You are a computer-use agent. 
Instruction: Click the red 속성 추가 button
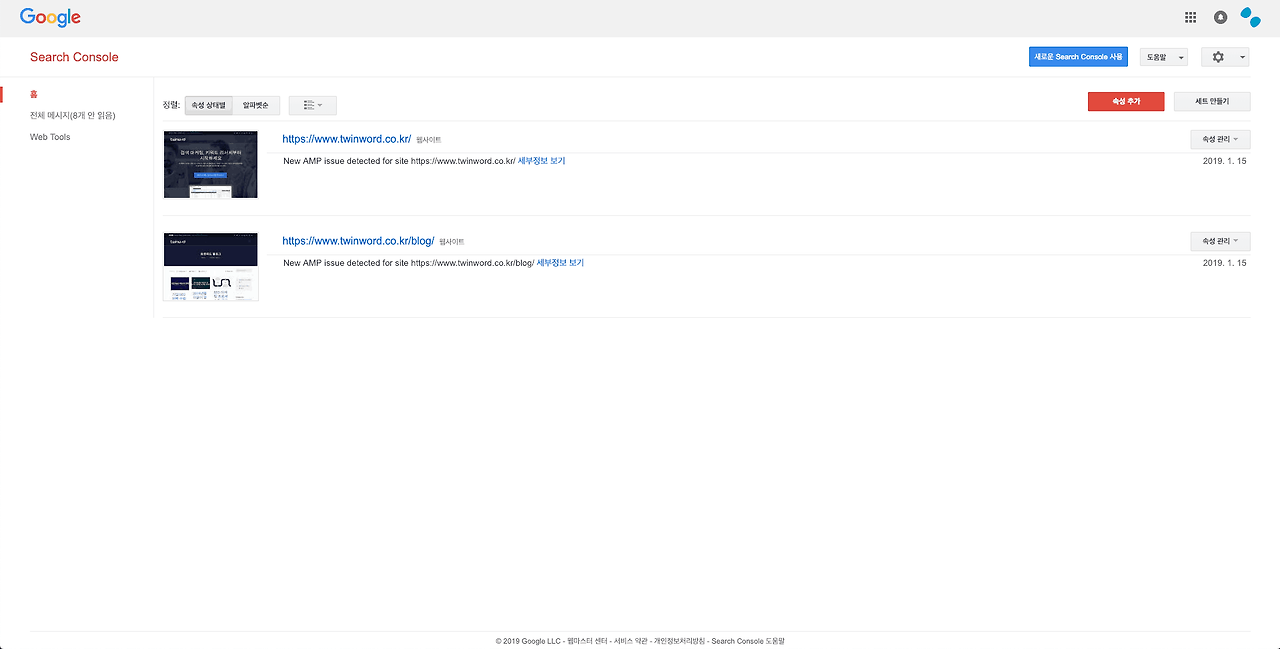pyautogui.click(x=1126, y=101)
